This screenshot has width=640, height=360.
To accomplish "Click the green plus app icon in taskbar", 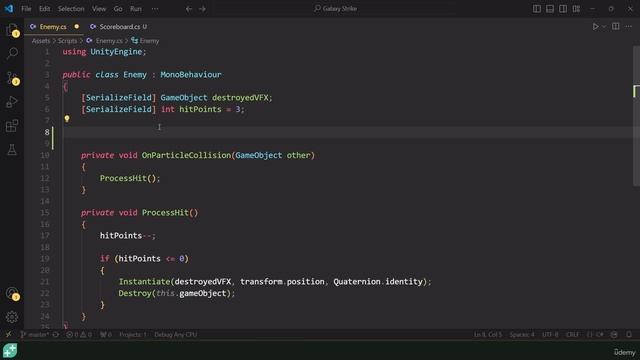I will 10,350.
